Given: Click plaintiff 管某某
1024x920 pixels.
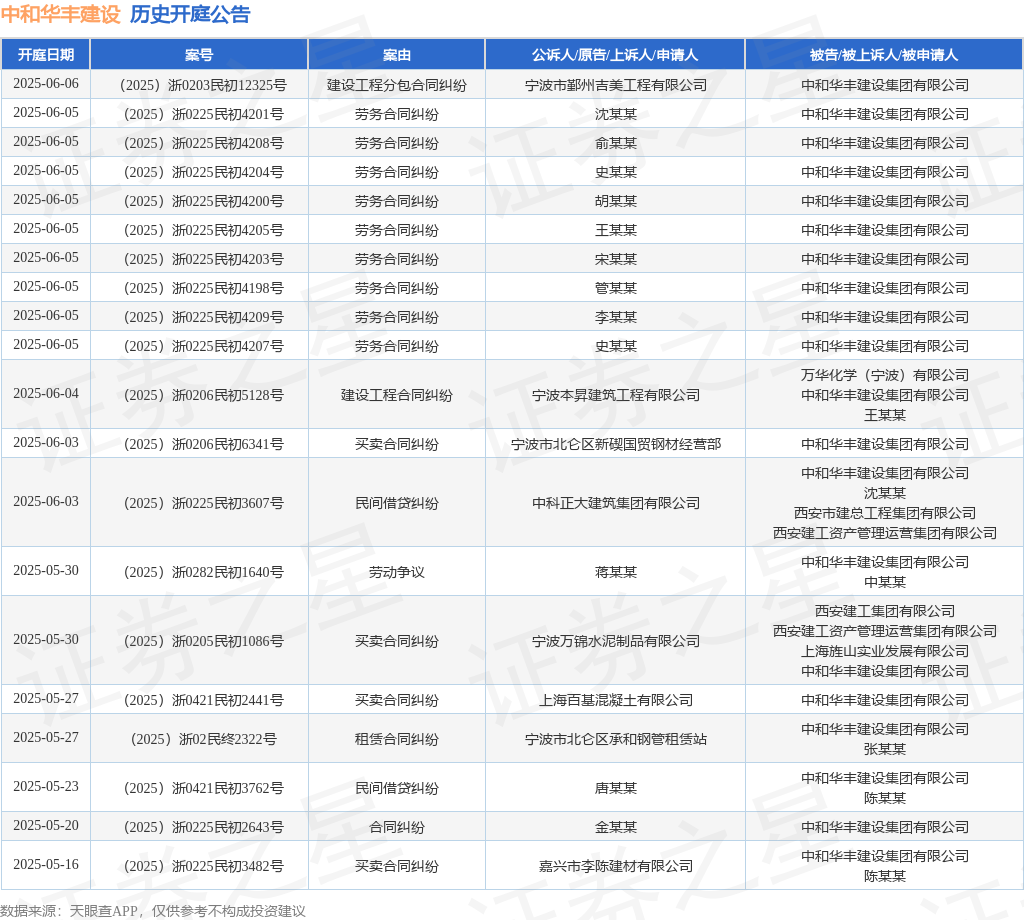Looking at the screenshot, I should (x=615, y=288).
